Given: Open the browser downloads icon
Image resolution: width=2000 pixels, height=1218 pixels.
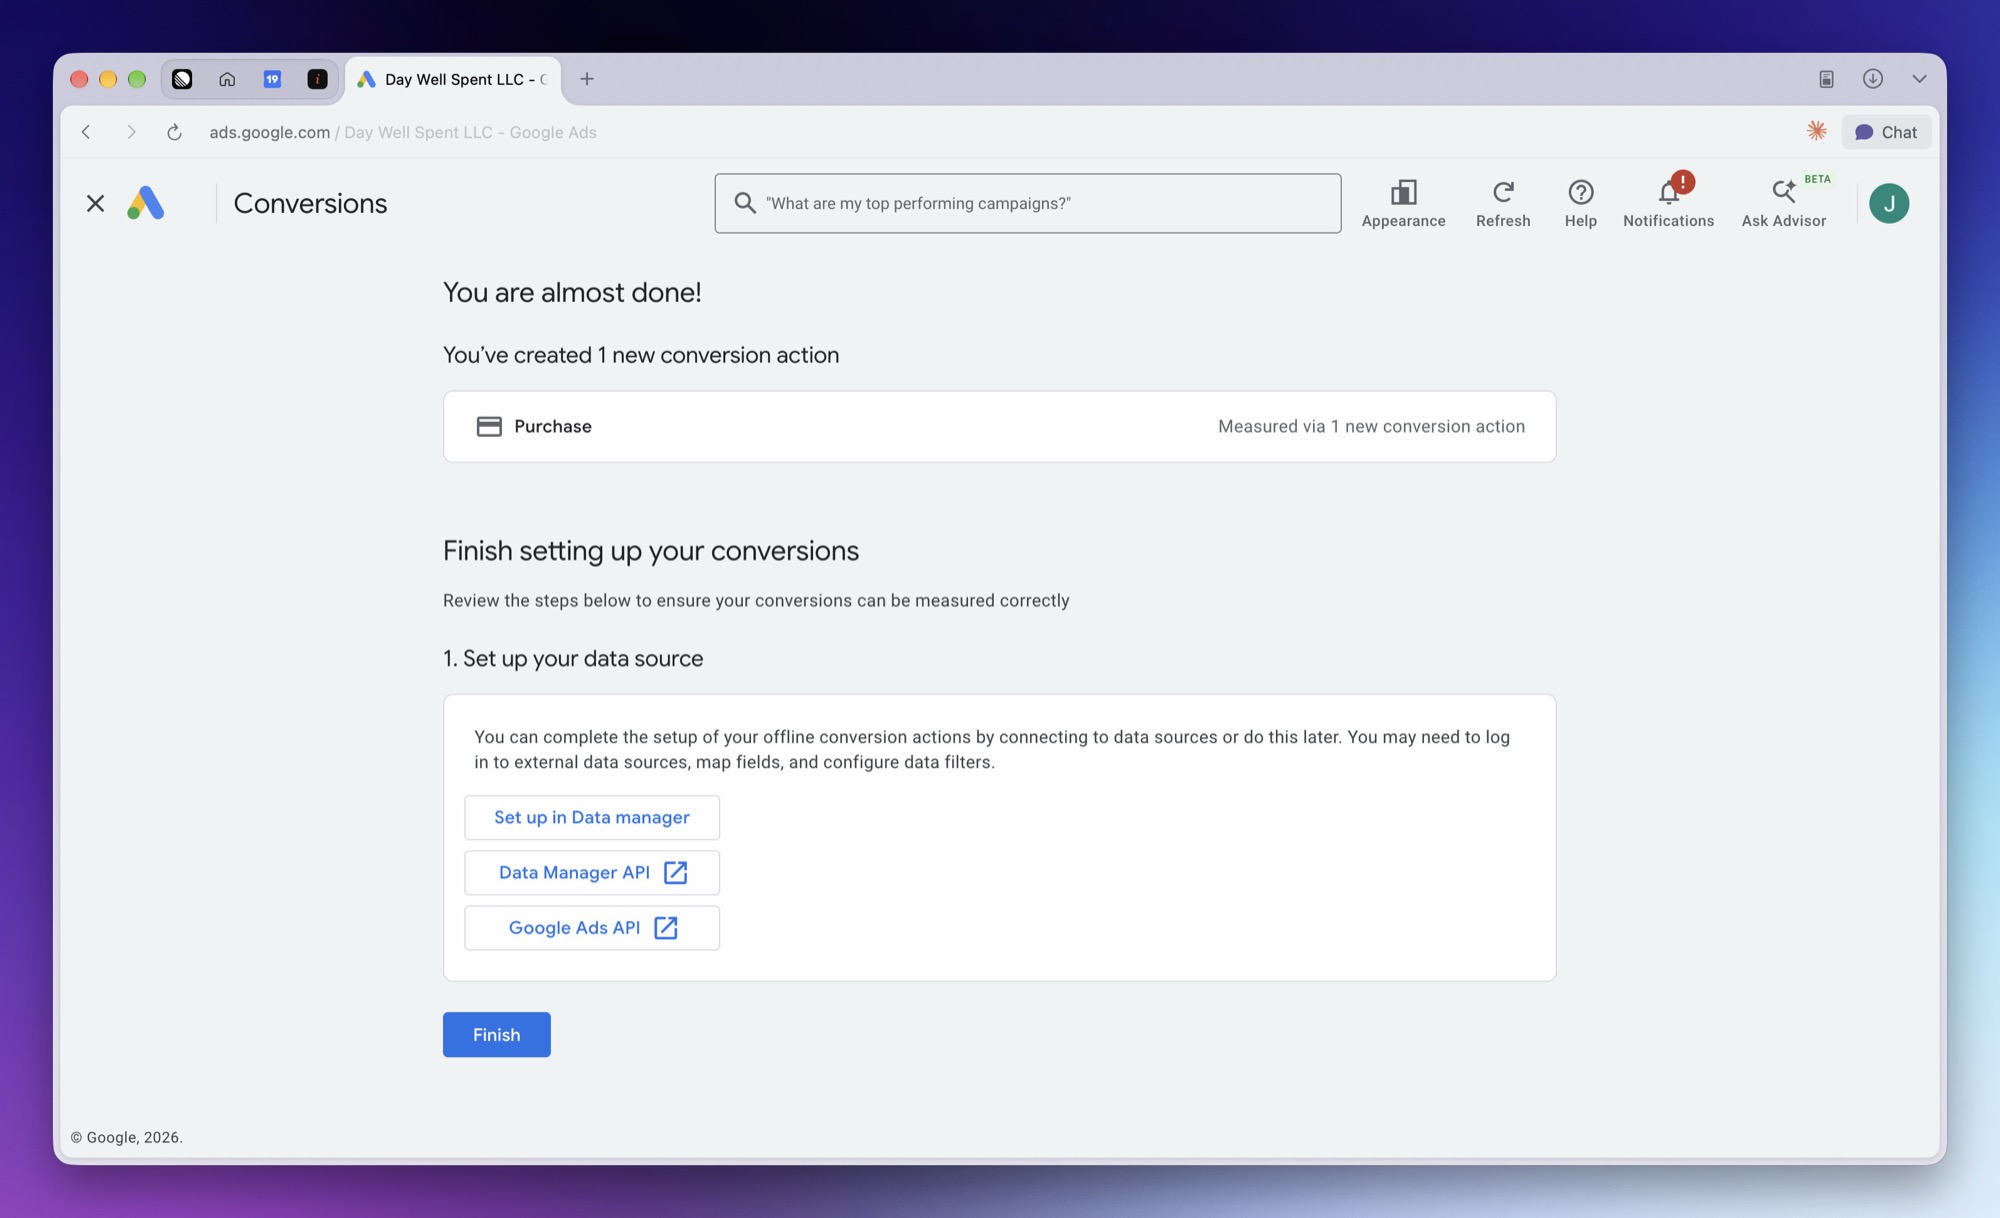Looking at the screenshot, I should (x=1873, y=79).
